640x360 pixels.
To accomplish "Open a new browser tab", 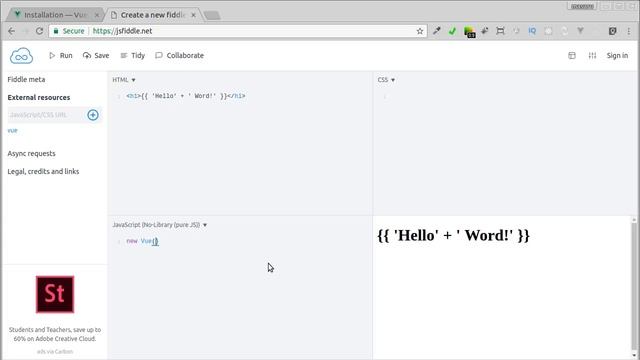I will [212, 16].
